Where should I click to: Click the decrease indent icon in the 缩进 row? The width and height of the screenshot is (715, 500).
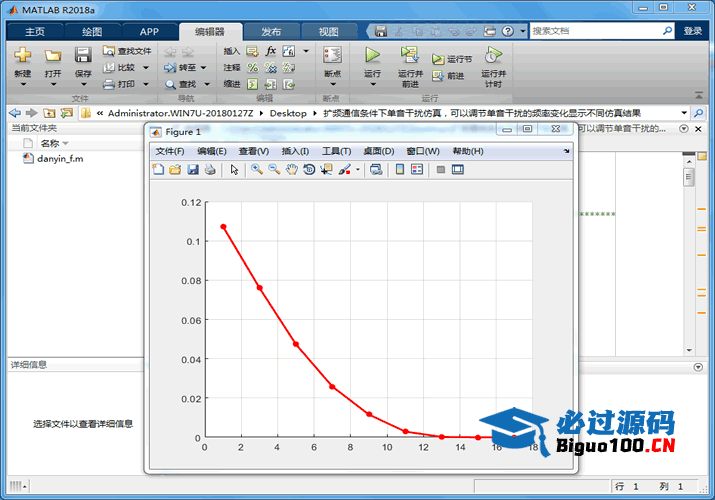click(289, 84)
